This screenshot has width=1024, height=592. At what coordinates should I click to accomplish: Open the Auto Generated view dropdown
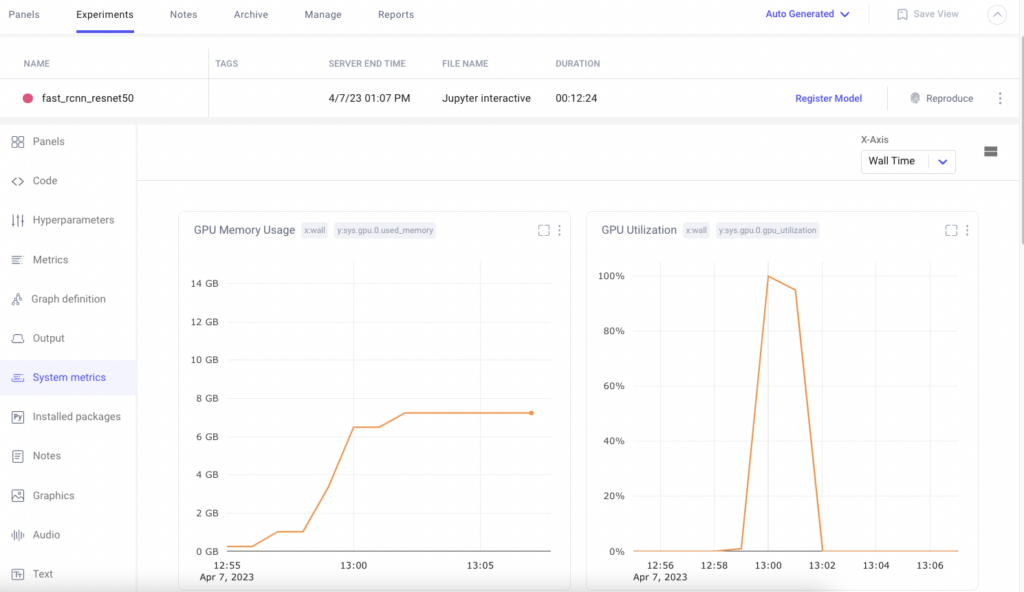tap(807, 14)
